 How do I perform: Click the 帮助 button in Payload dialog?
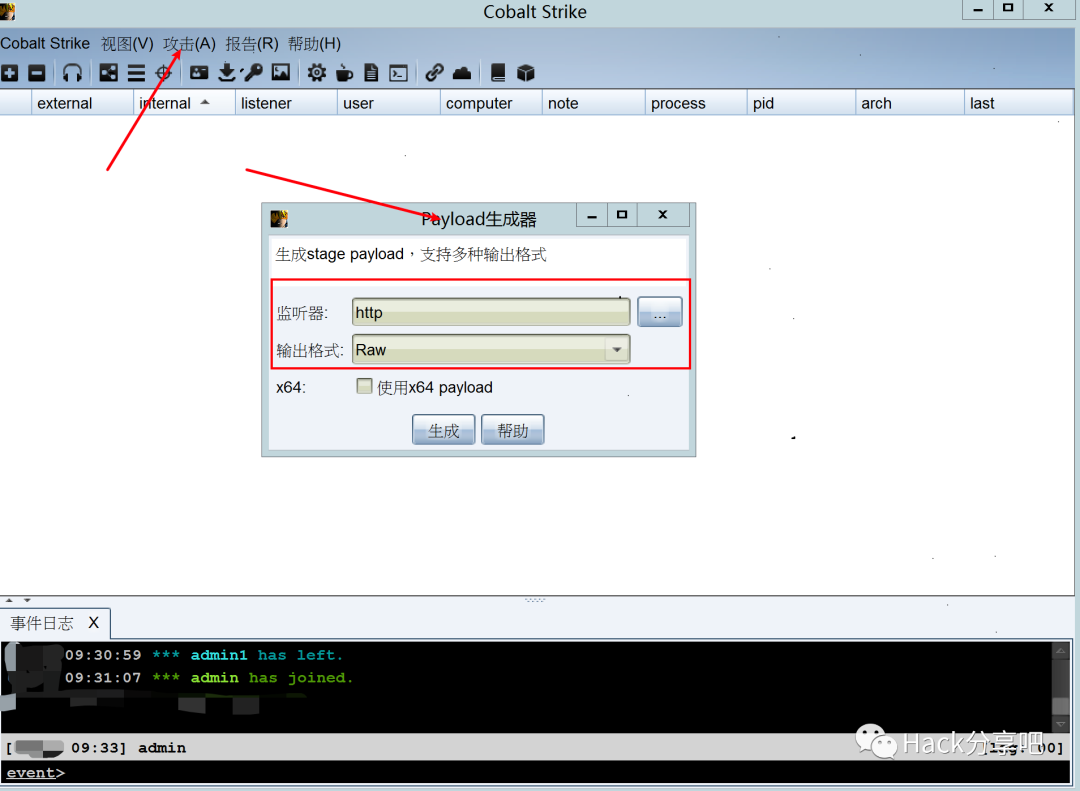coord(512,429)
